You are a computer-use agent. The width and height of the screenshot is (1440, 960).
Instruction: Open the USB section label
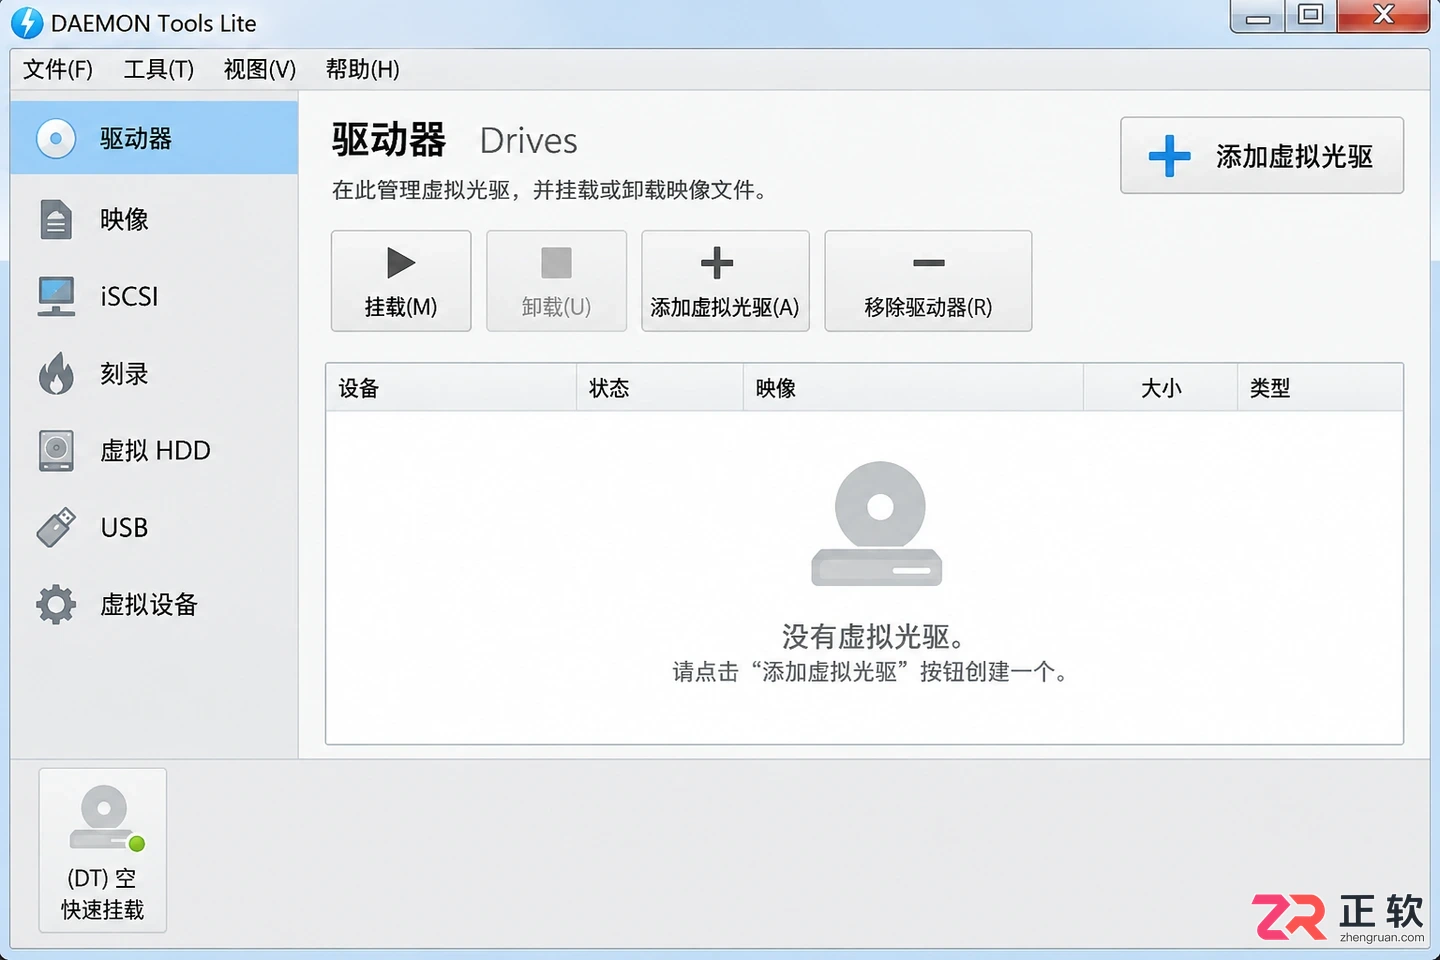click(124, 527)
